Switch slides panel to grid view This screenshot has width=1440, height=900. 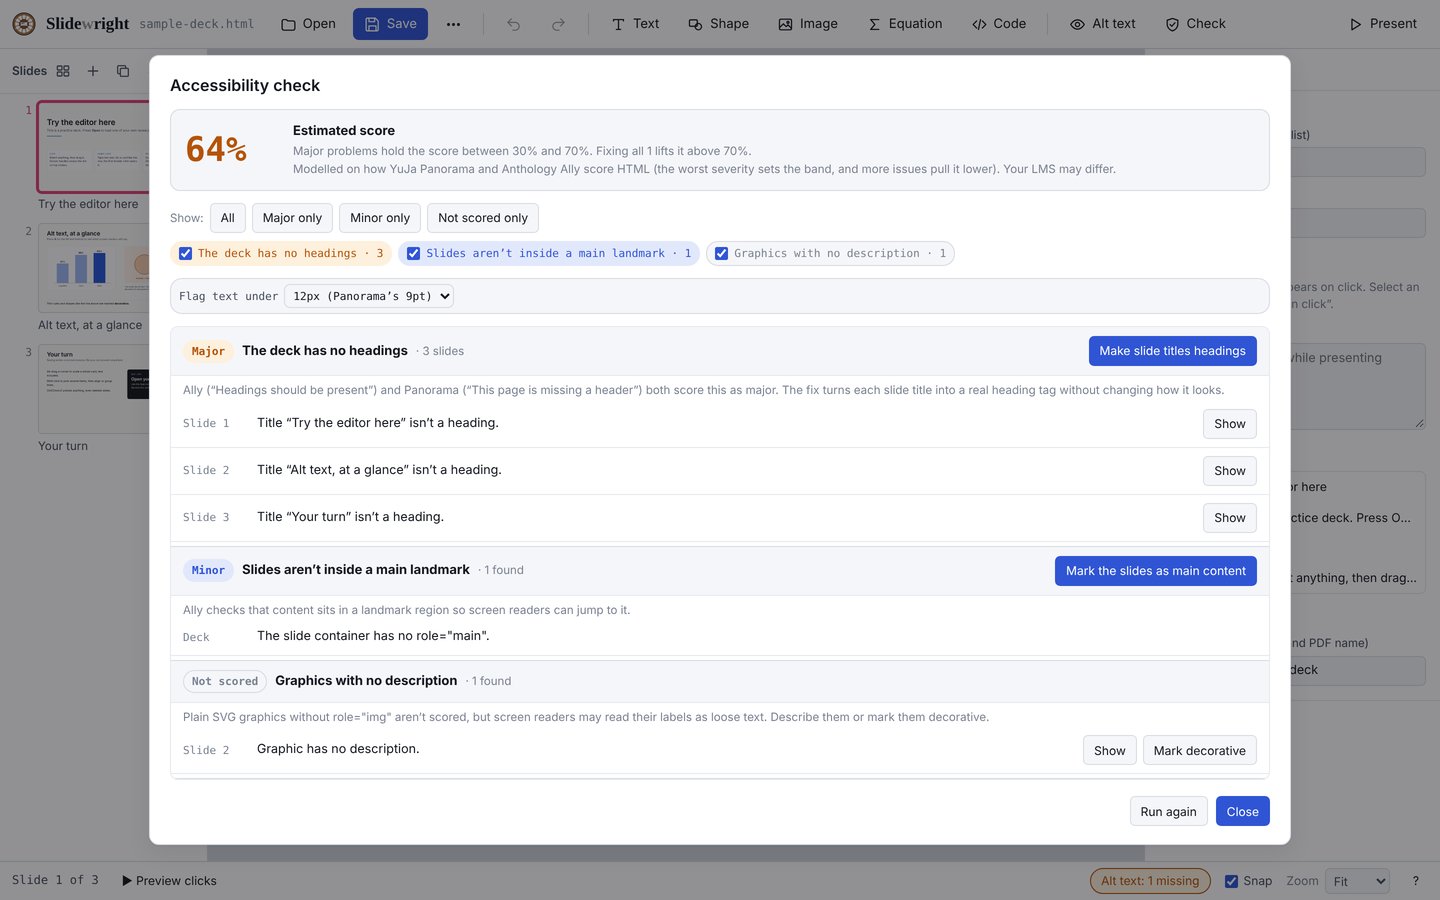[63, 71]
